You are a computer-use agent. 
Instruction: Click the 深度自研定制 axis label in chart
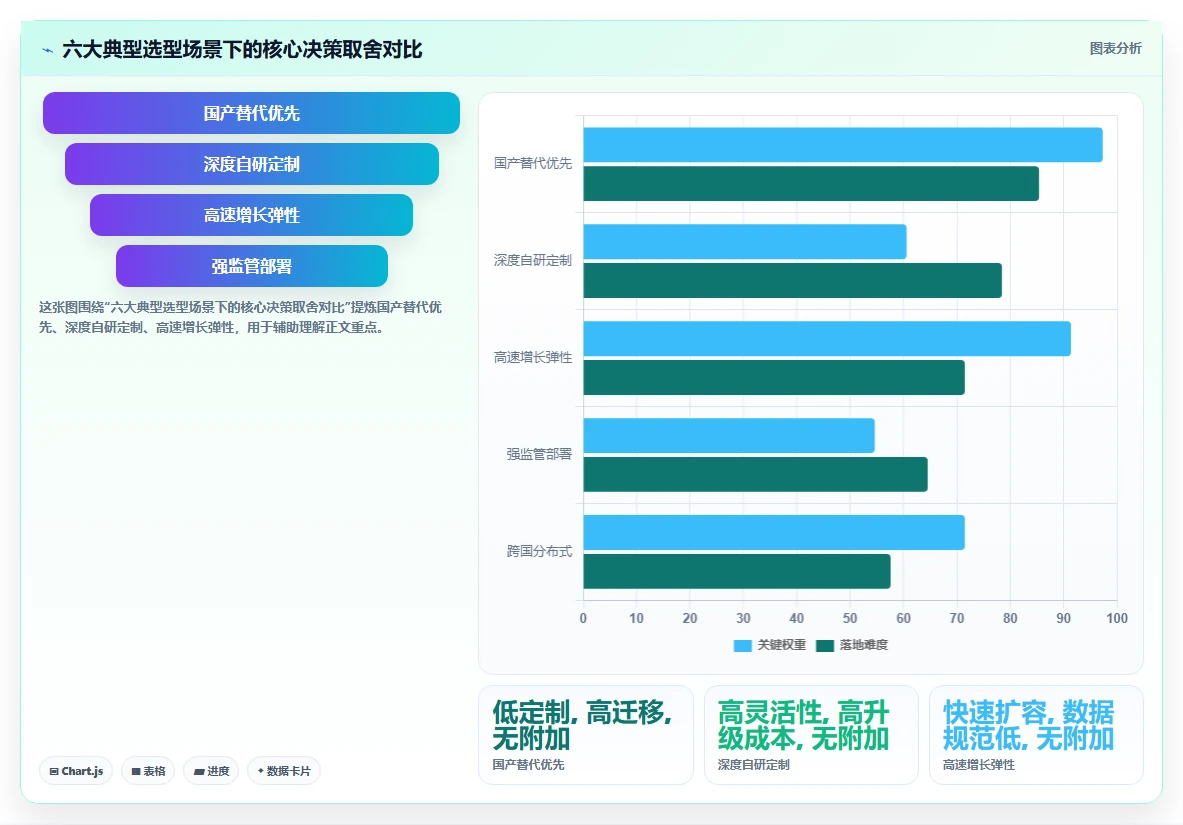click(x=533, y=260)
